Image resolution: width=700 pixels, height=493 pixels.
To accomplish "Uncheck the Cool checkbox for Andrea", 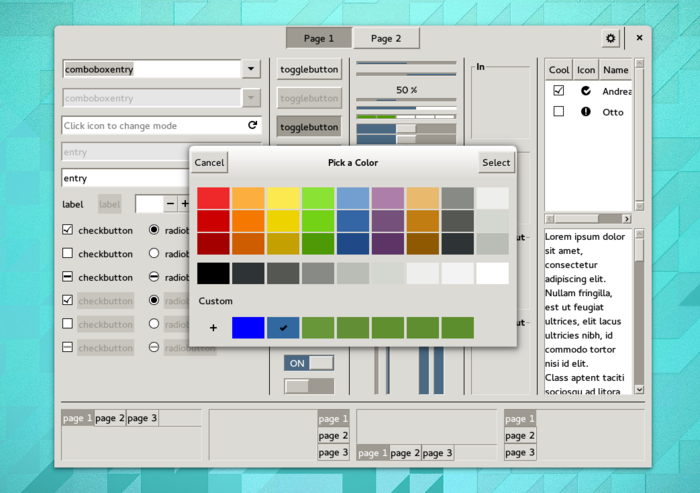I will (x=559, y=91).
